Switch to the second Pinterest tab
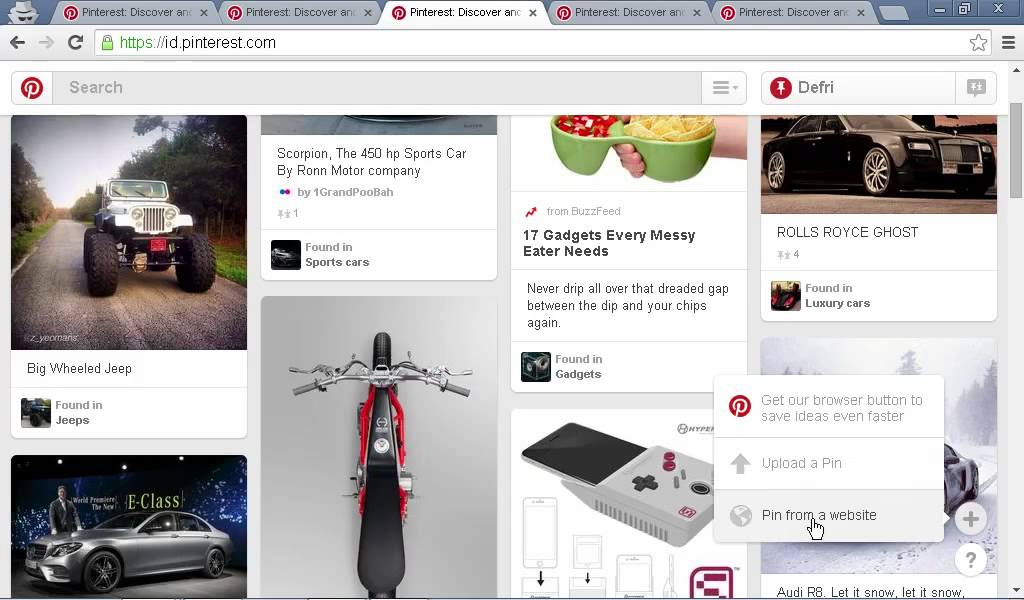This screenshot has width=1024, height=600. tap(300, 12)
